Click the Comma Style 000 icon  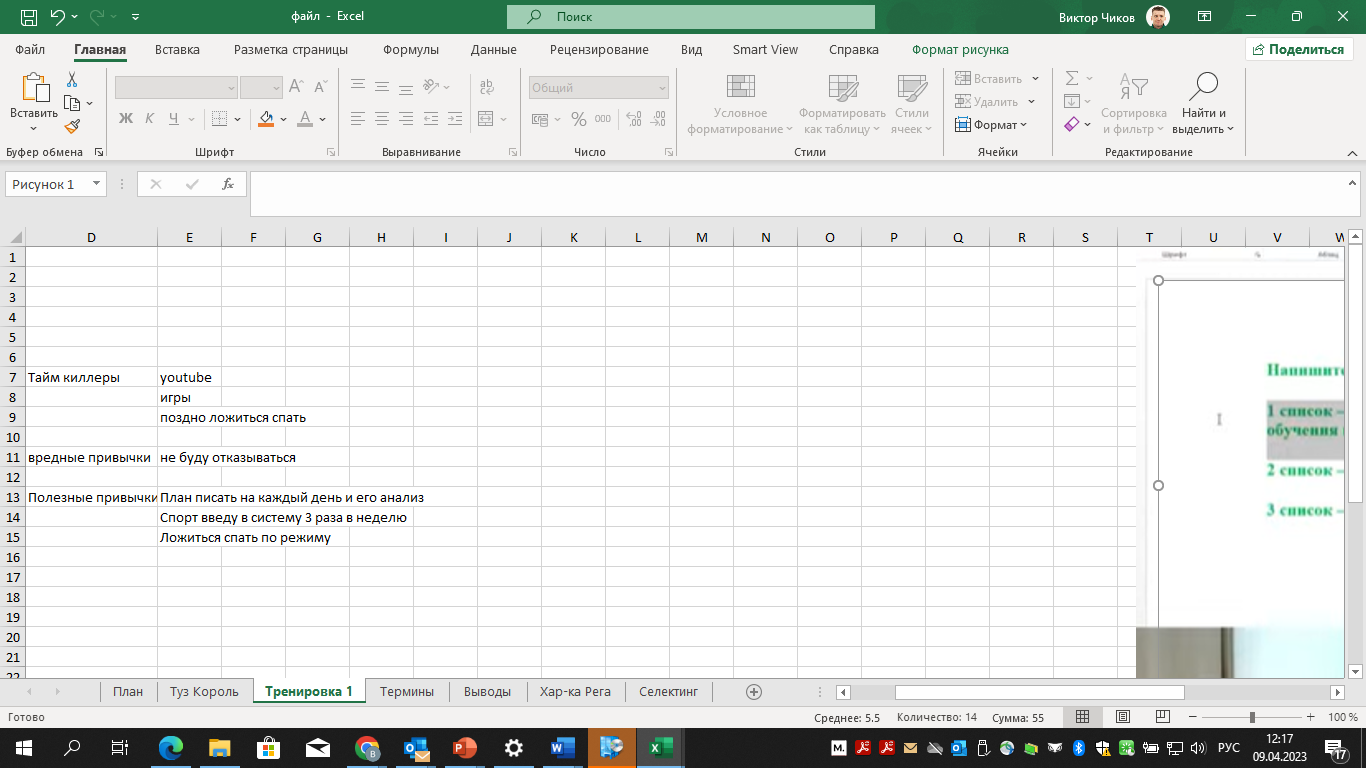point(603,119)
